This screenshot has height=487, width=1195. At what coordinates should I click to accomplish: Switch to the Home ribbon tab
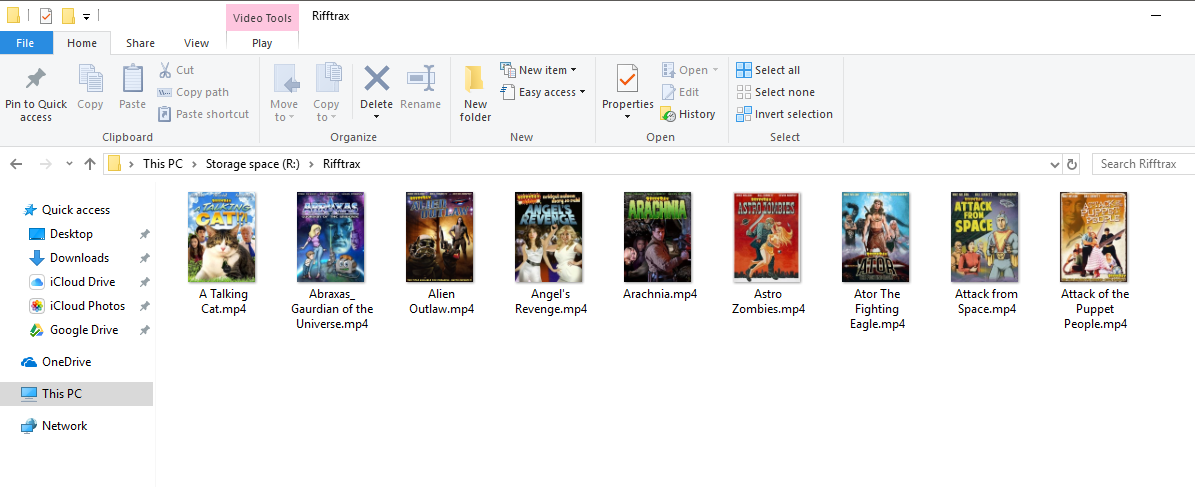[x=82, y=43]
